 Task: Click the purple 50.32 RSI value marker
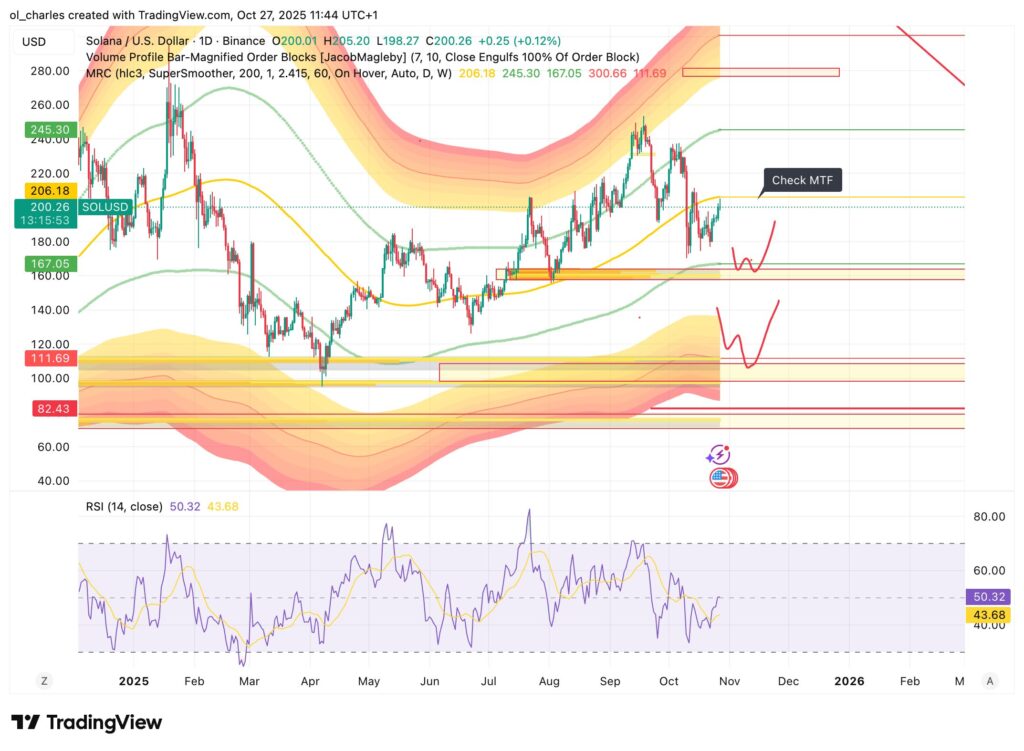[x=988, y=596]
